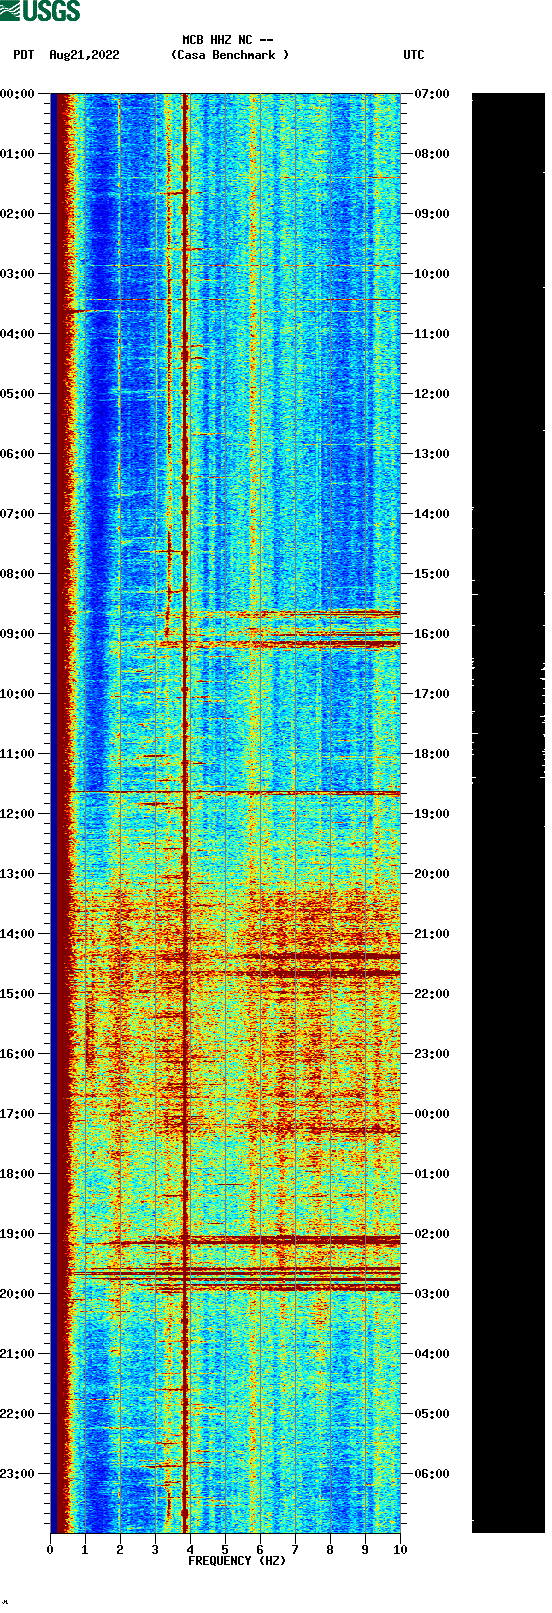Click the 11:00 PDT time label
This screenshot has width=552, height=1613.
point(17,754)
